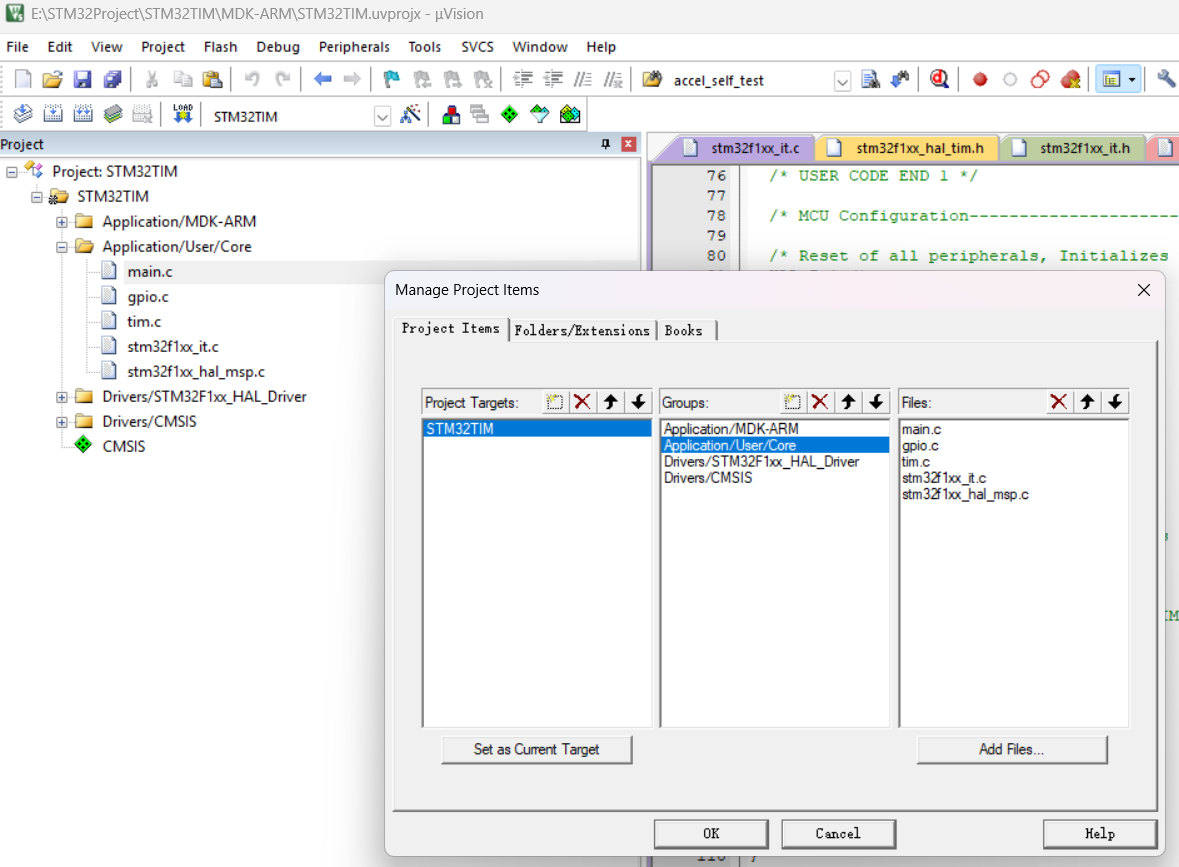Open Options for Target magic wand icon
Screen dimensions: 1179x867
[x=410, y=115]
